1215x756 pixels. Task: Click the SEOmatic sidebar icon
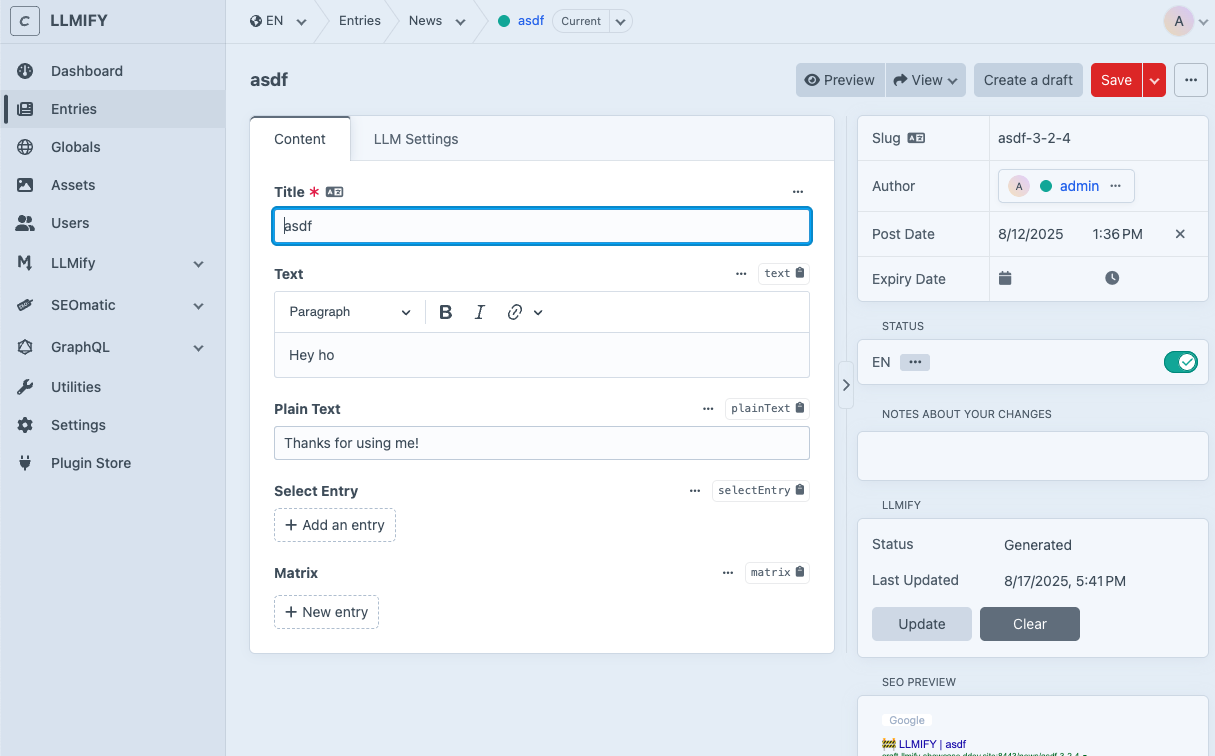(25, 305)
